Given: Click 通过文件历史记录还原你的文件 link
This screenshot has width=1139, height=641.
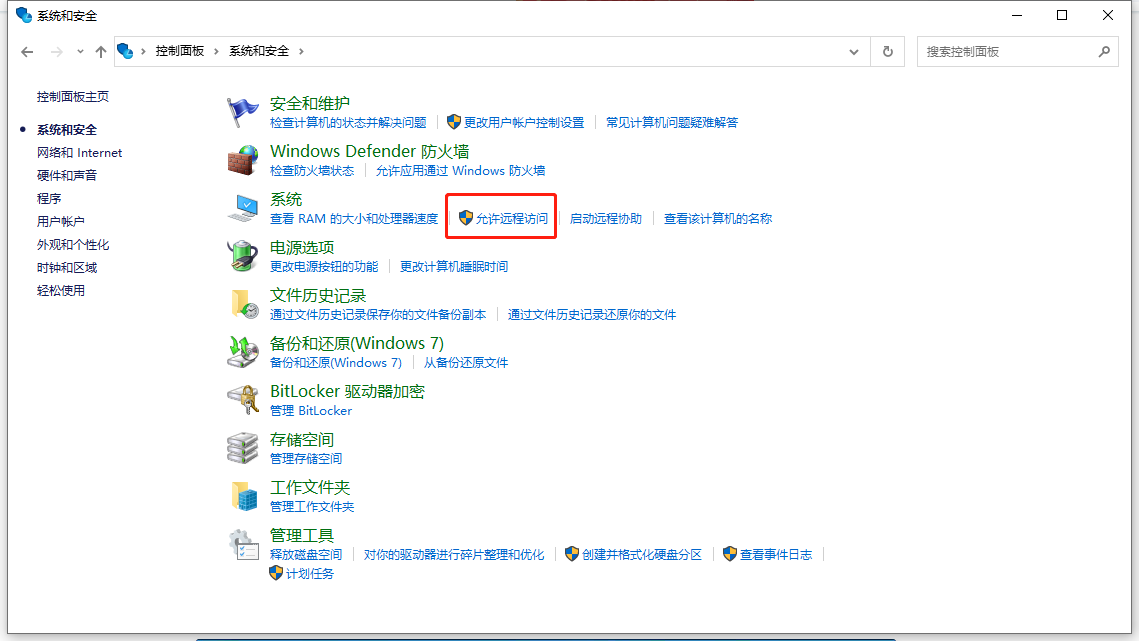Looking at the screenshot, I should tap(592, 315).
